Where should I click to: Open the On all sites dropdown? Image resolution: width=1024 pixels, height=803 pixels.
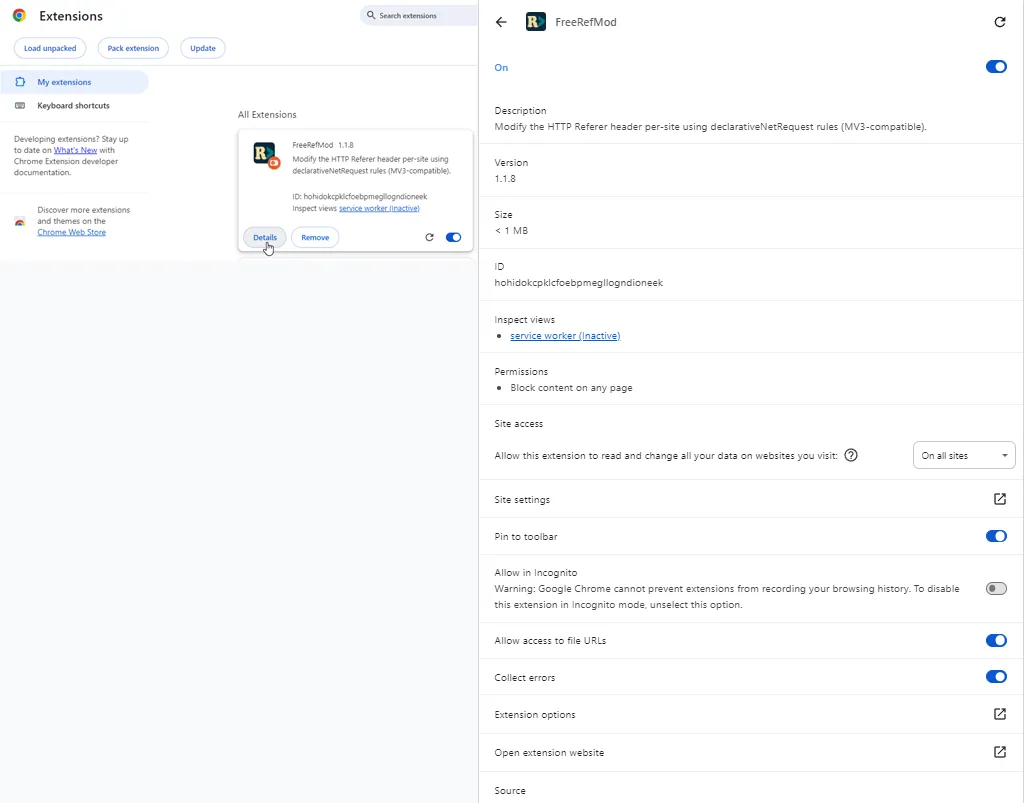click(x=963, y=456)
